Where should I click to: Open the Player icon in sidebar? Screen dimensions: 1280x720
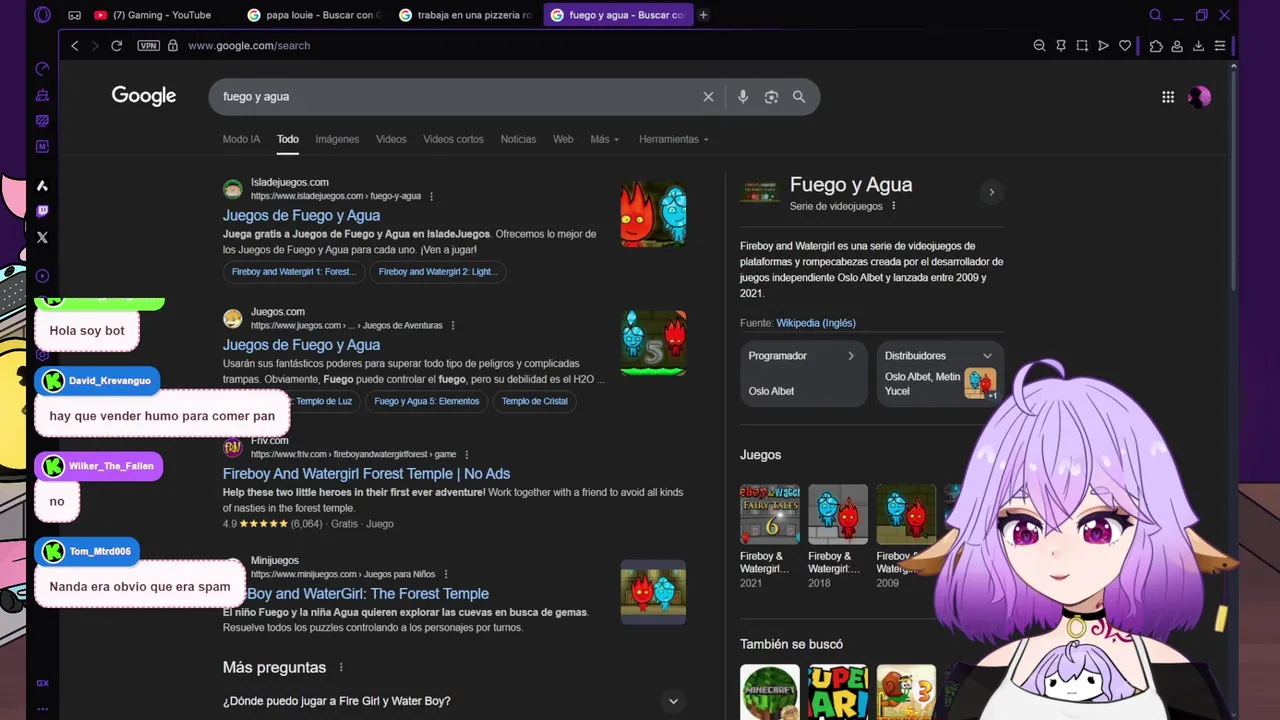pyautogui.click(x=42, y=276)
